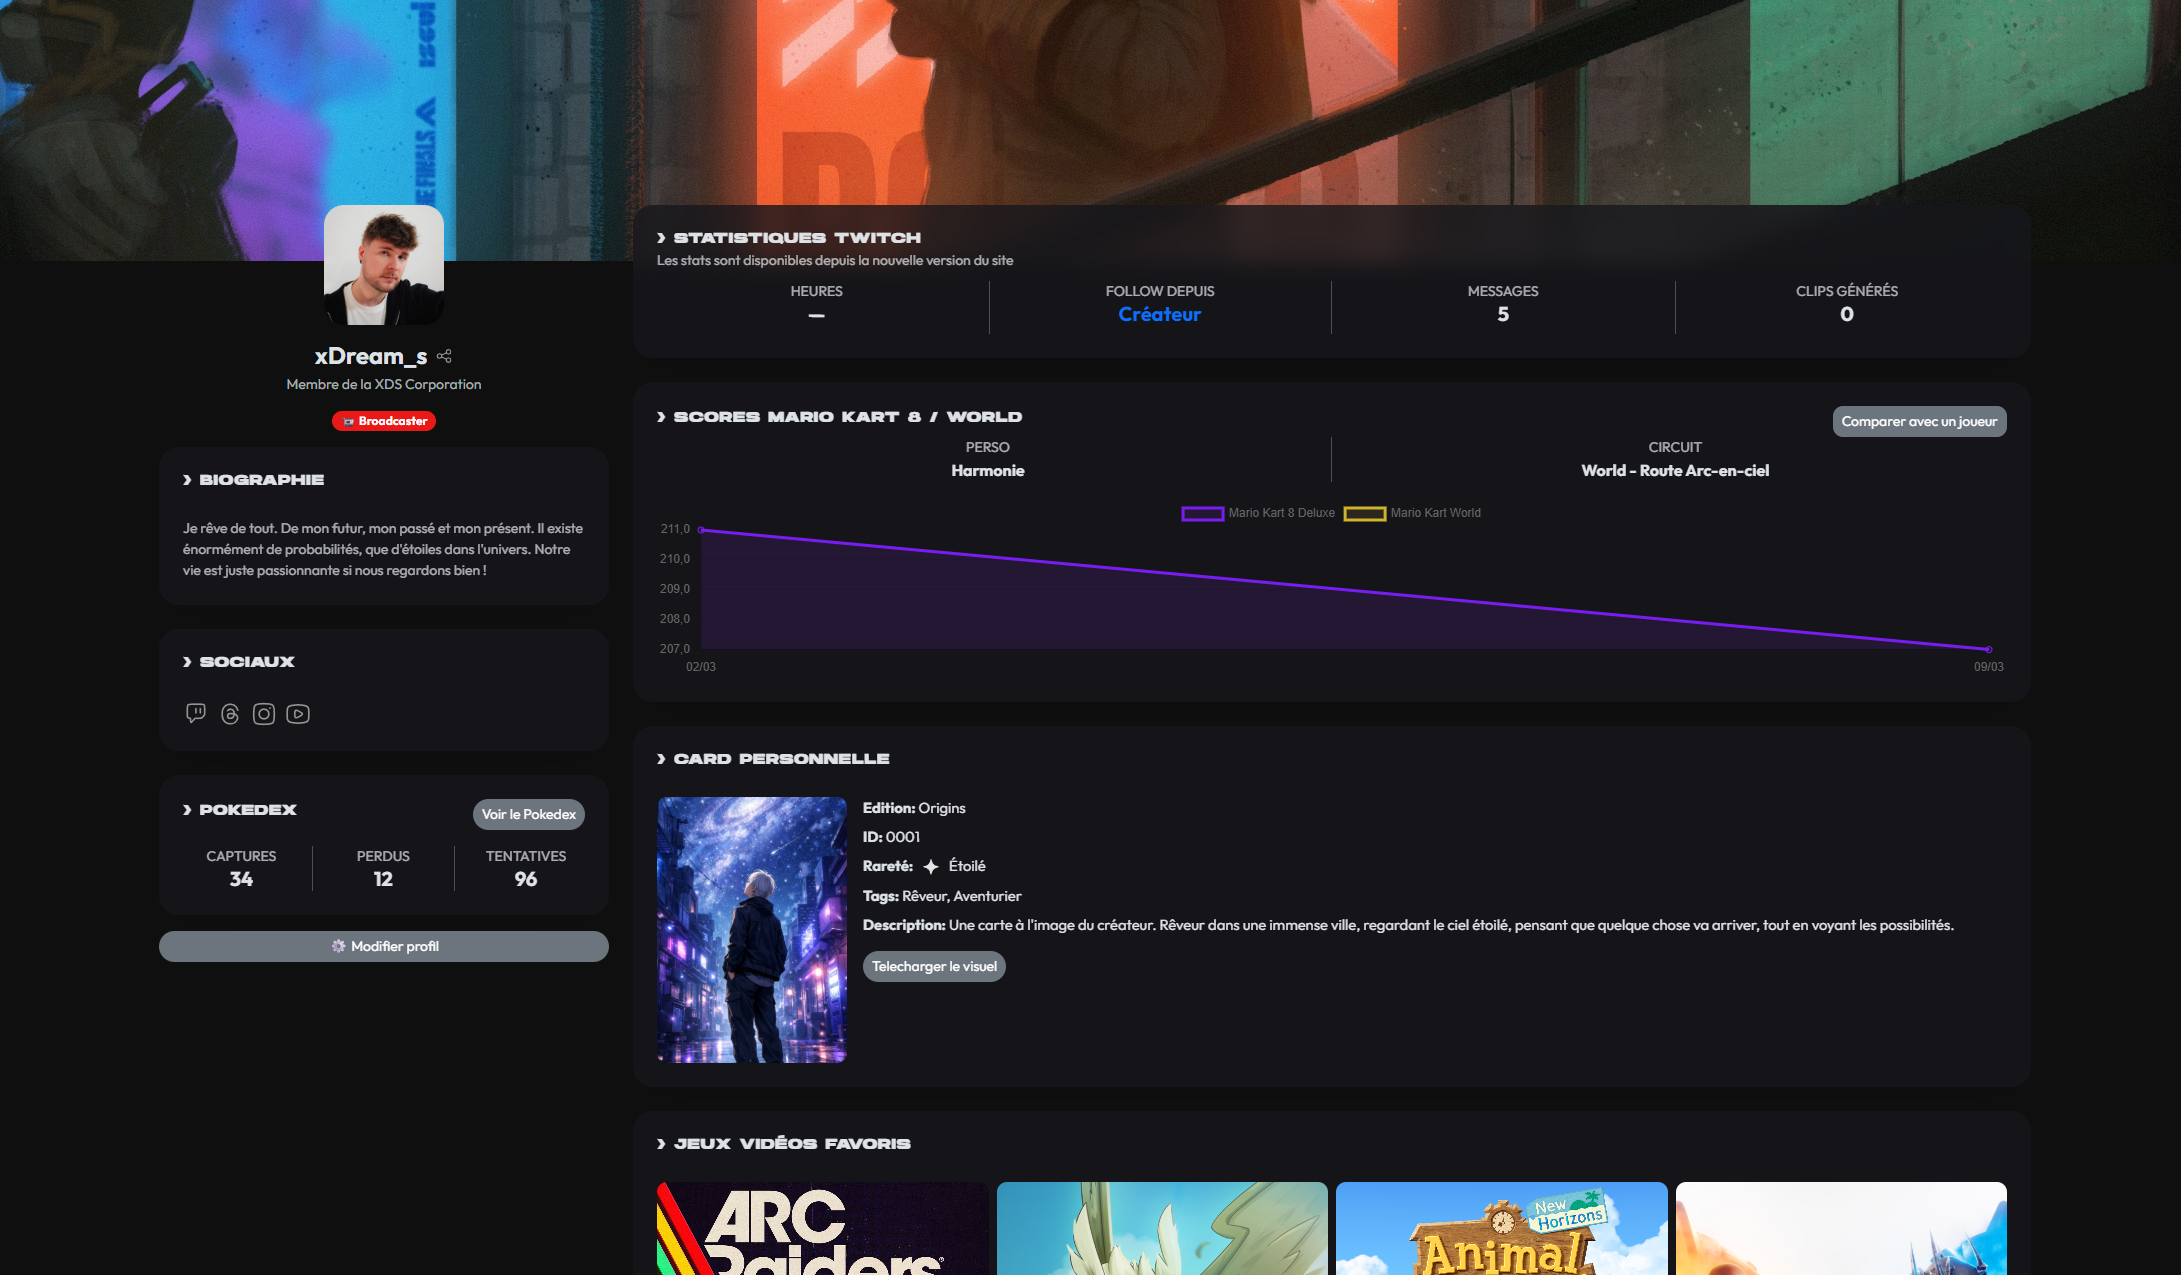2181x1275 pixels.
Task: Click the Card Personnelle section chevron
Action: (x=661, y=759)
